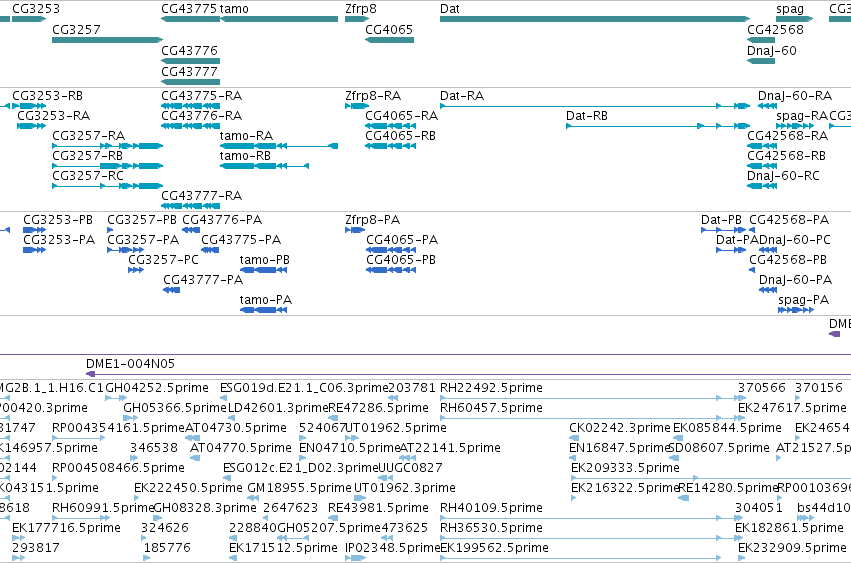This screenshot has height=563, width=851.
Task: Select transcript tamo-RA
Action: point(246,136)
